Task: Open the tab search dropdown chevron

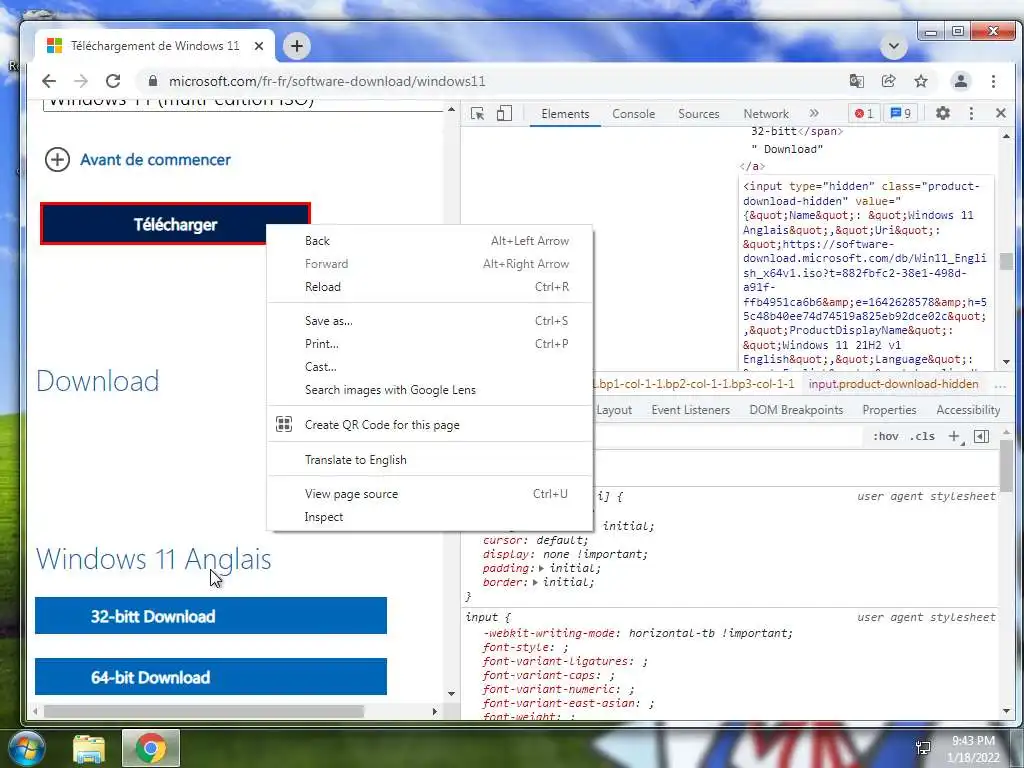Action: [893, 46]
